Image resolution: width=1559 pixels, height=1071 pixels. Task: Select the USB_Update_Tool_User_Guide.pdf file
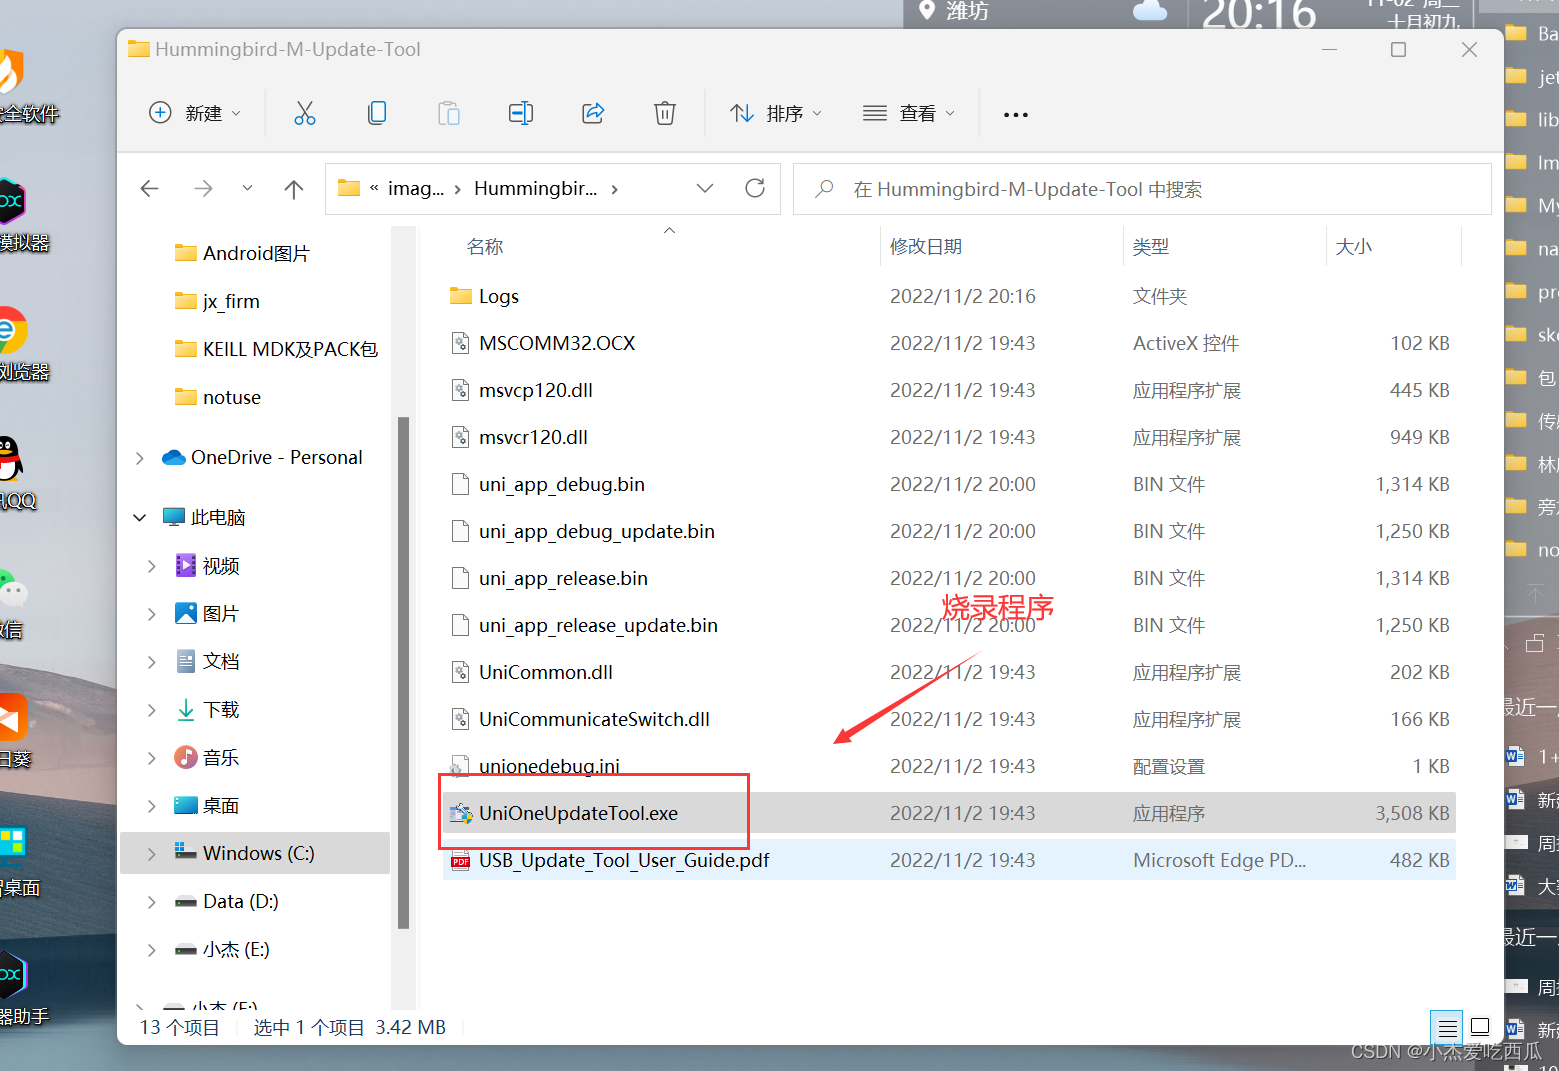949,860
